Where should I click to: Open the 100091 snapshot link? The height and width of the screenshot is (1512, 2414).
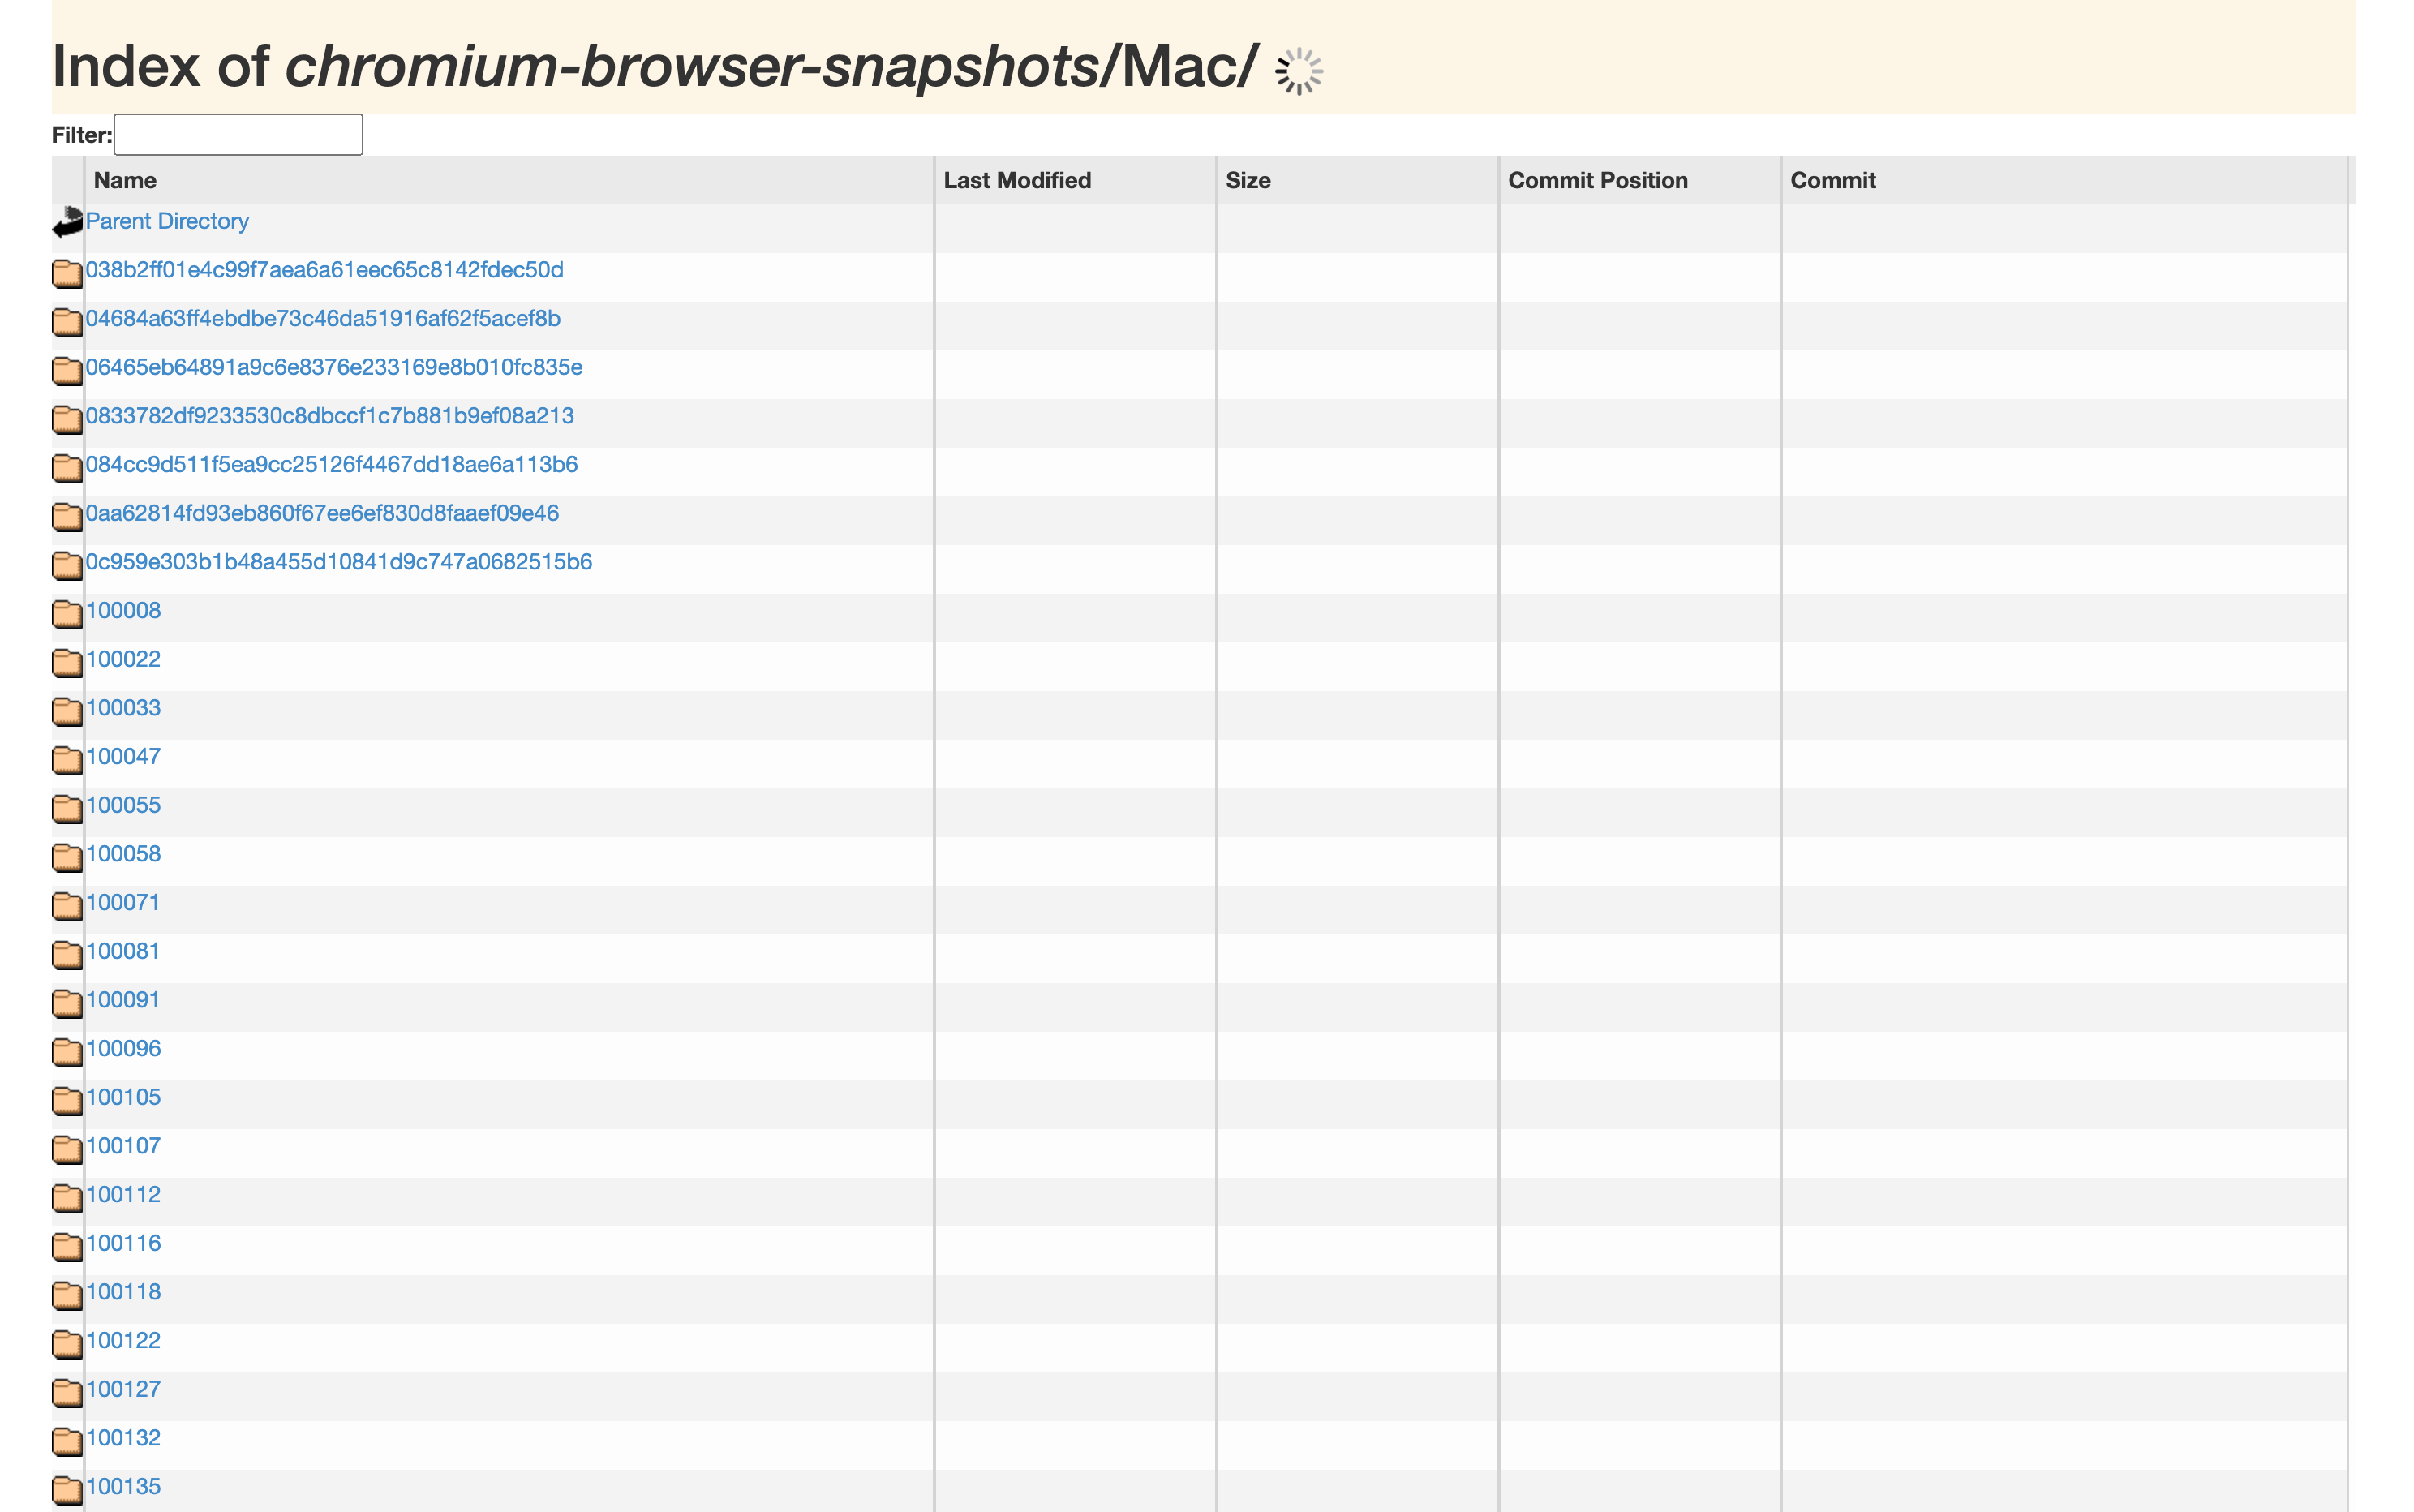[x=123, y=1000]
